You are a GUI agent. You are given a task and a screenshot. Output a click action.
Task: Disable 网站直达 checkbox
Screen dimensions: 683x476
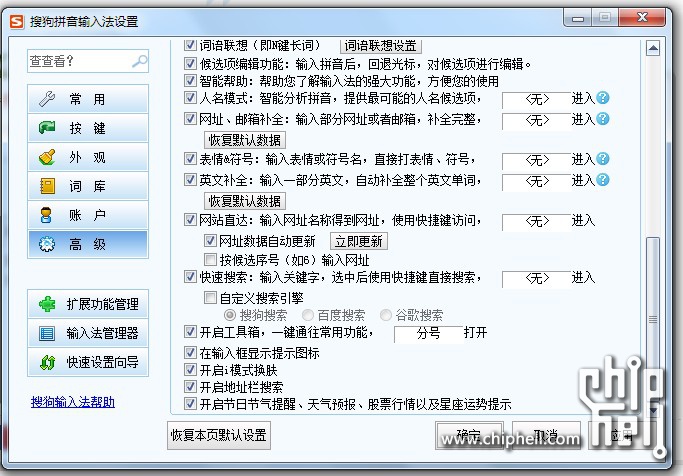(x=190, y=219)
